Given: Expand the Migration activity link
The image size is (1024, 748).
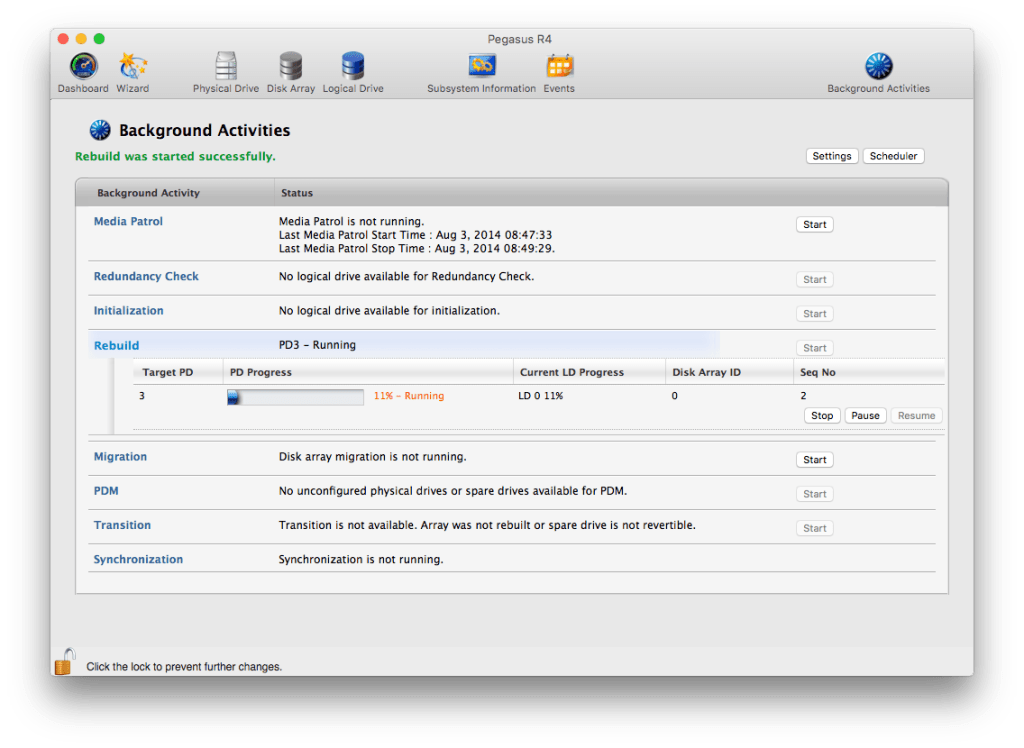Looking at the screenshot, I should [x=120, y=457].
